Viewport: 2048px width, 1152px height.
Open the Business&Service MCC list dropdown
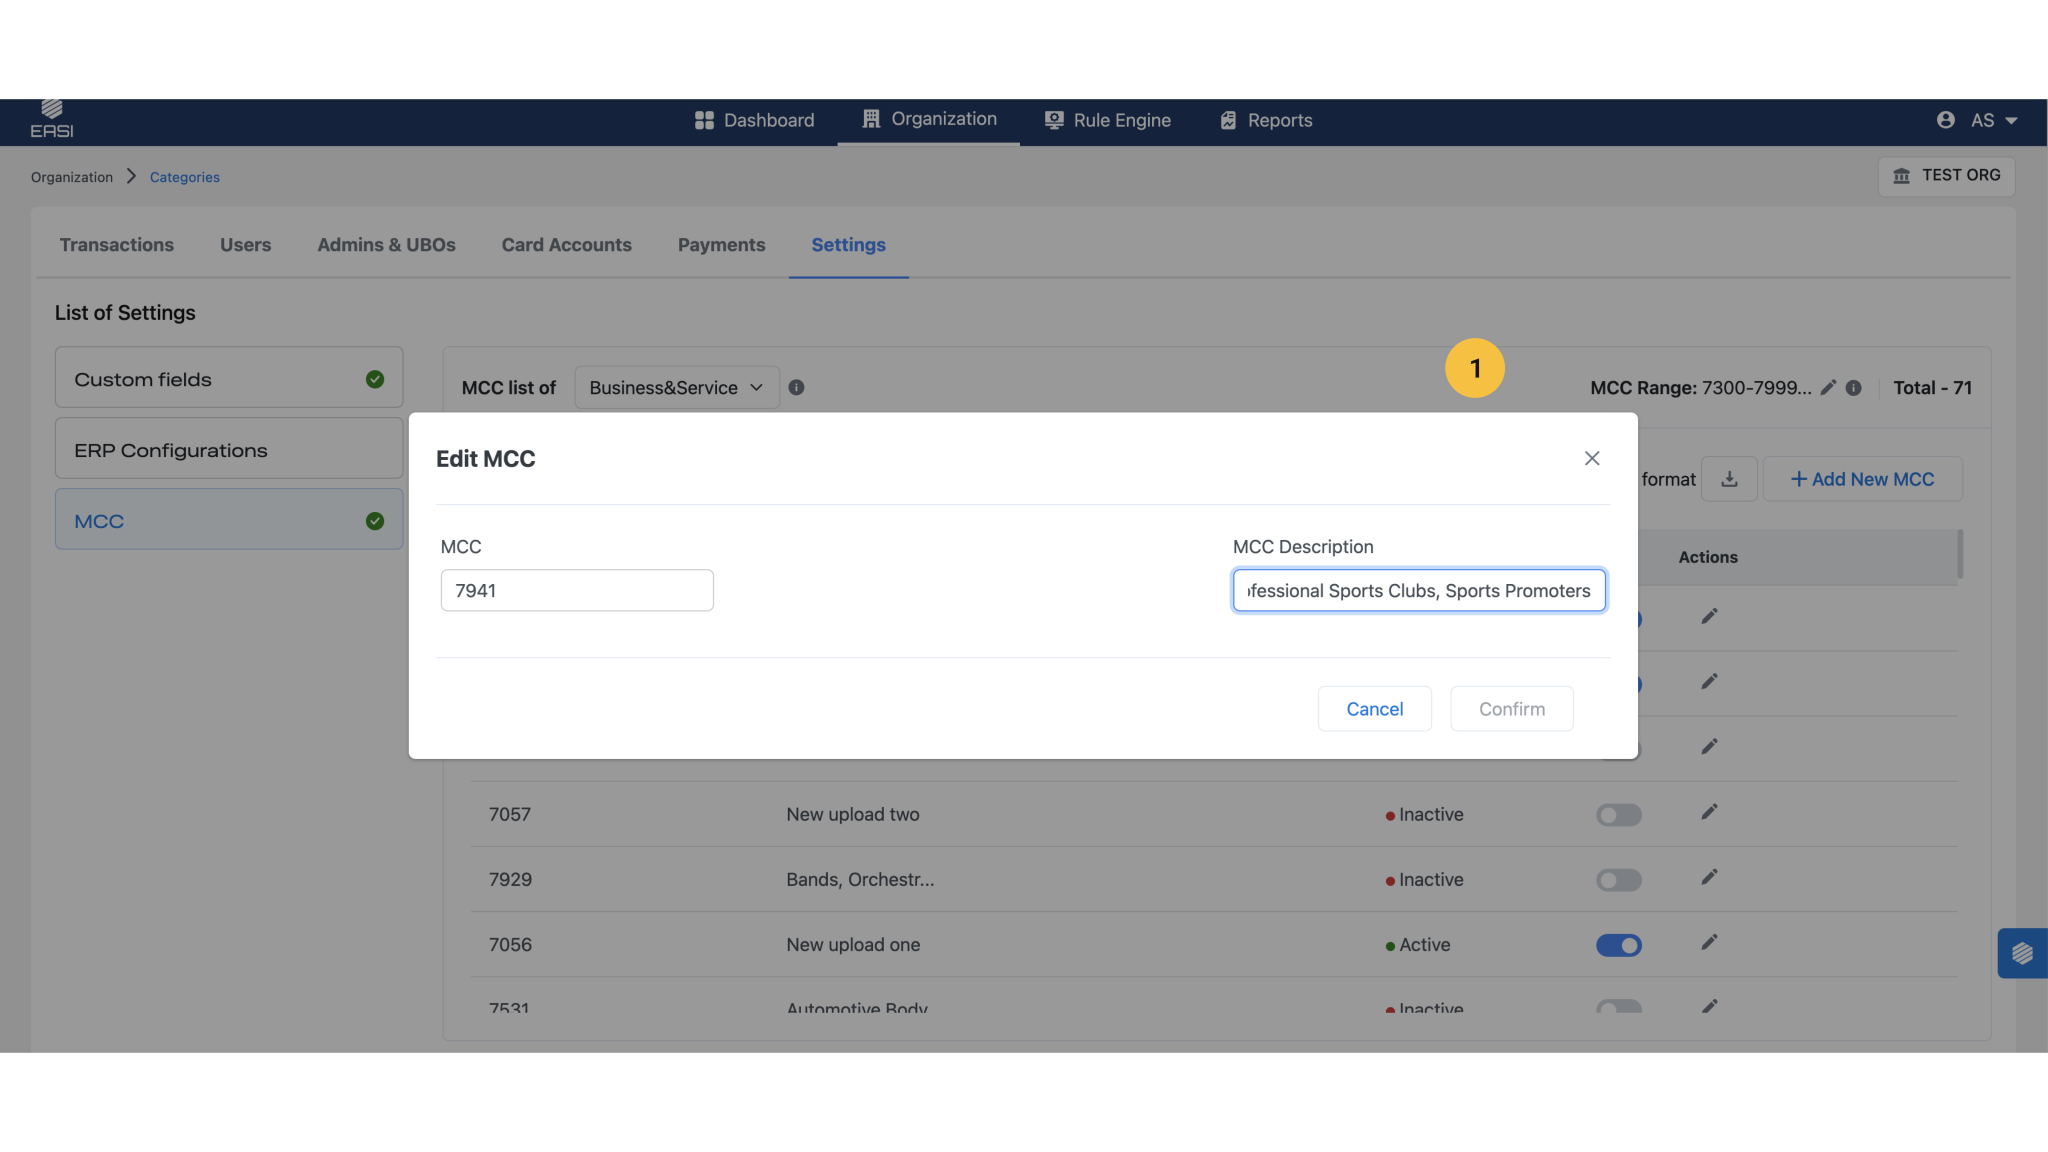point(676,388)
